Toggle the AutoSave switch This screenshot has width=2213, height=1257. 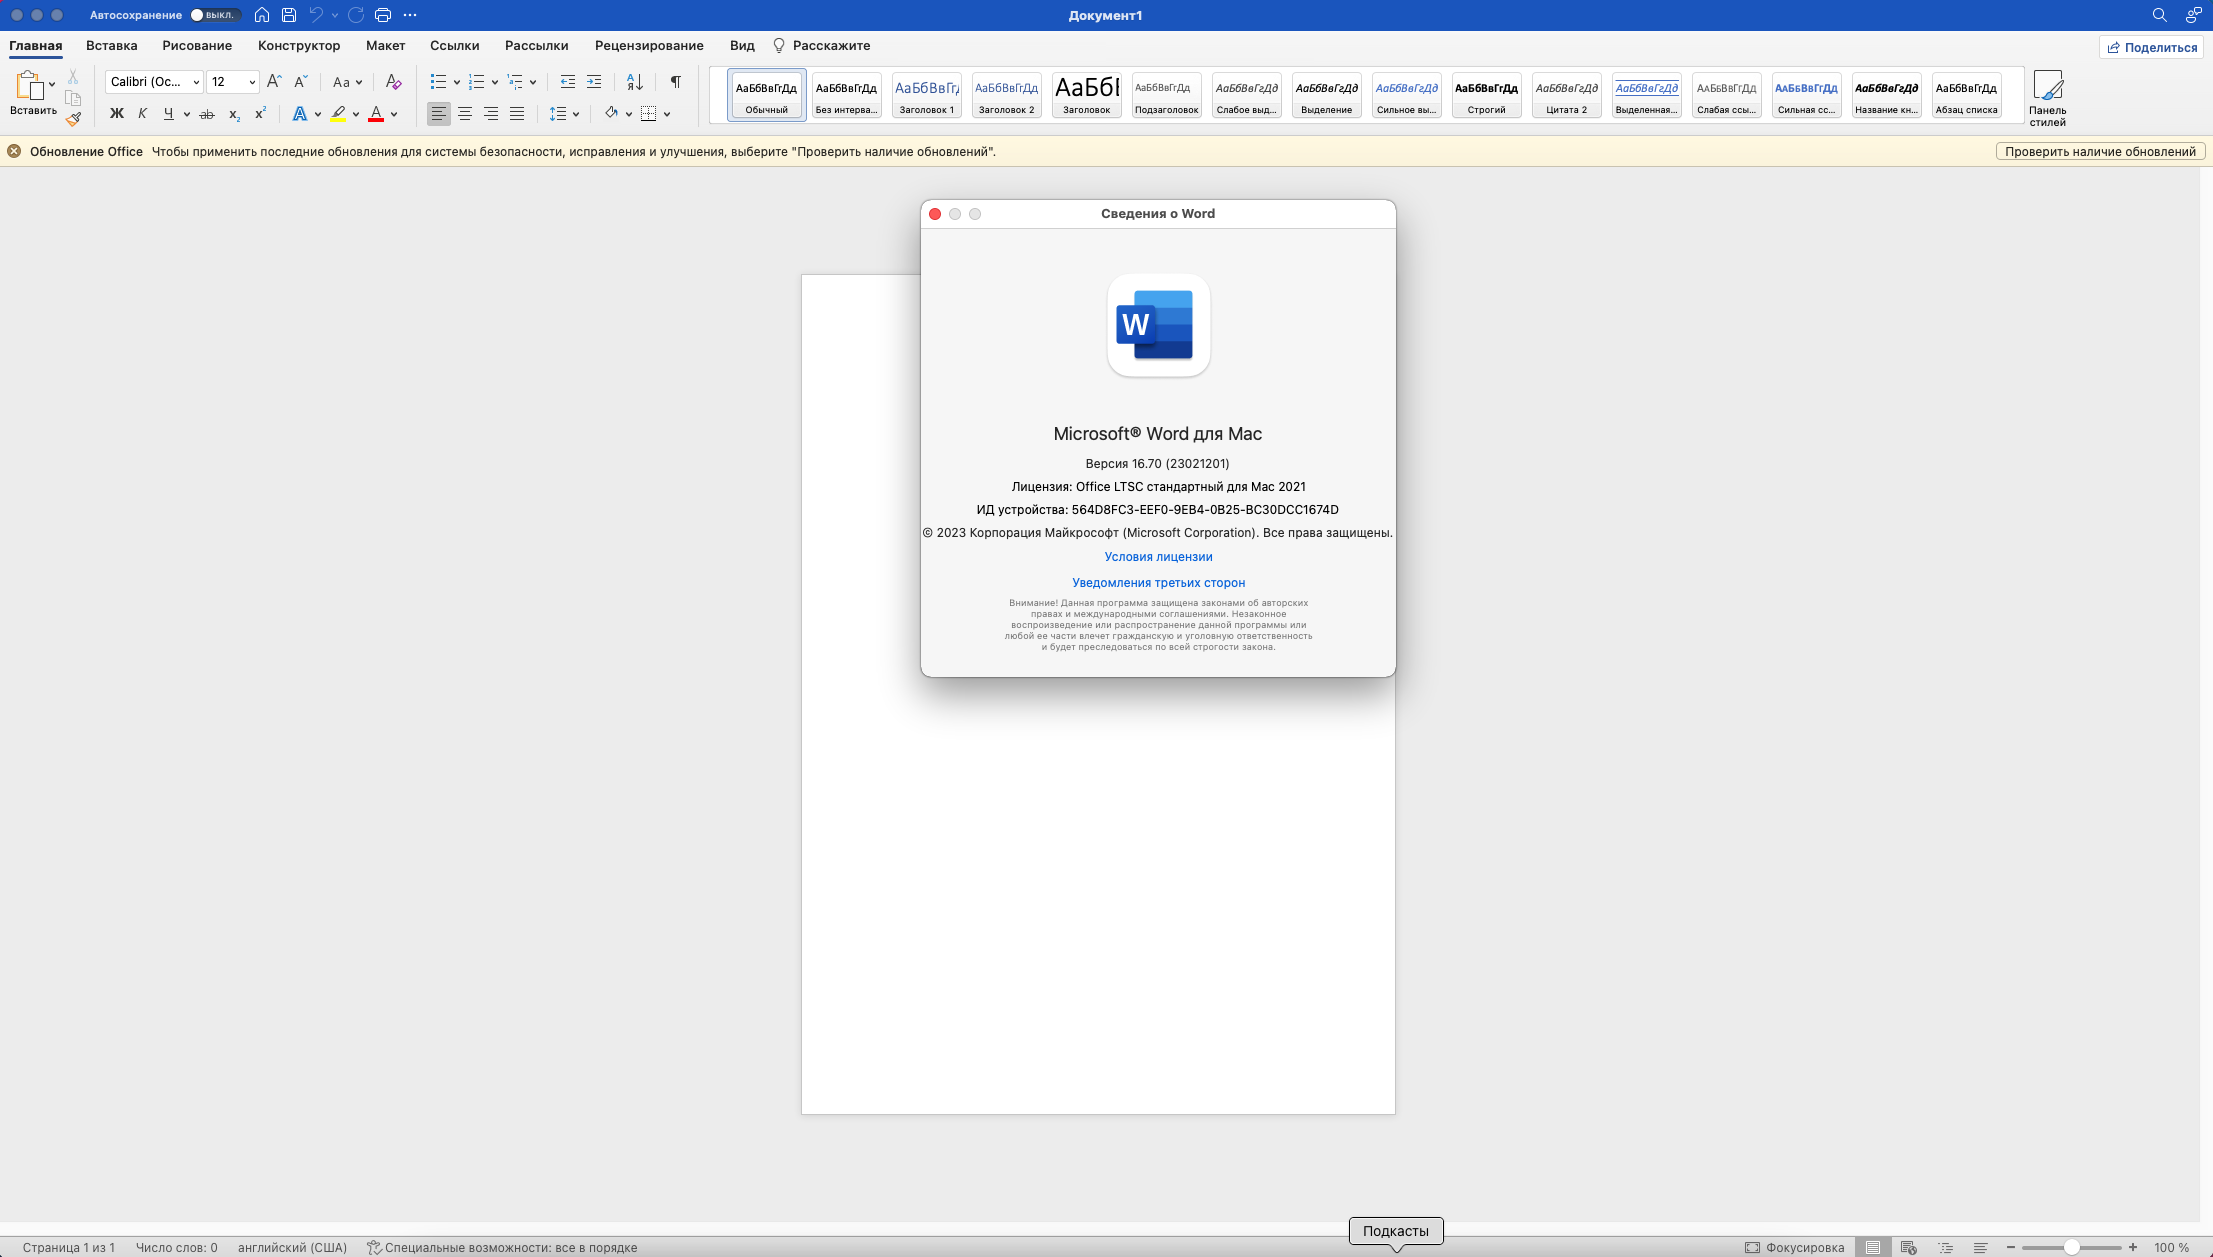coord(213,15)
